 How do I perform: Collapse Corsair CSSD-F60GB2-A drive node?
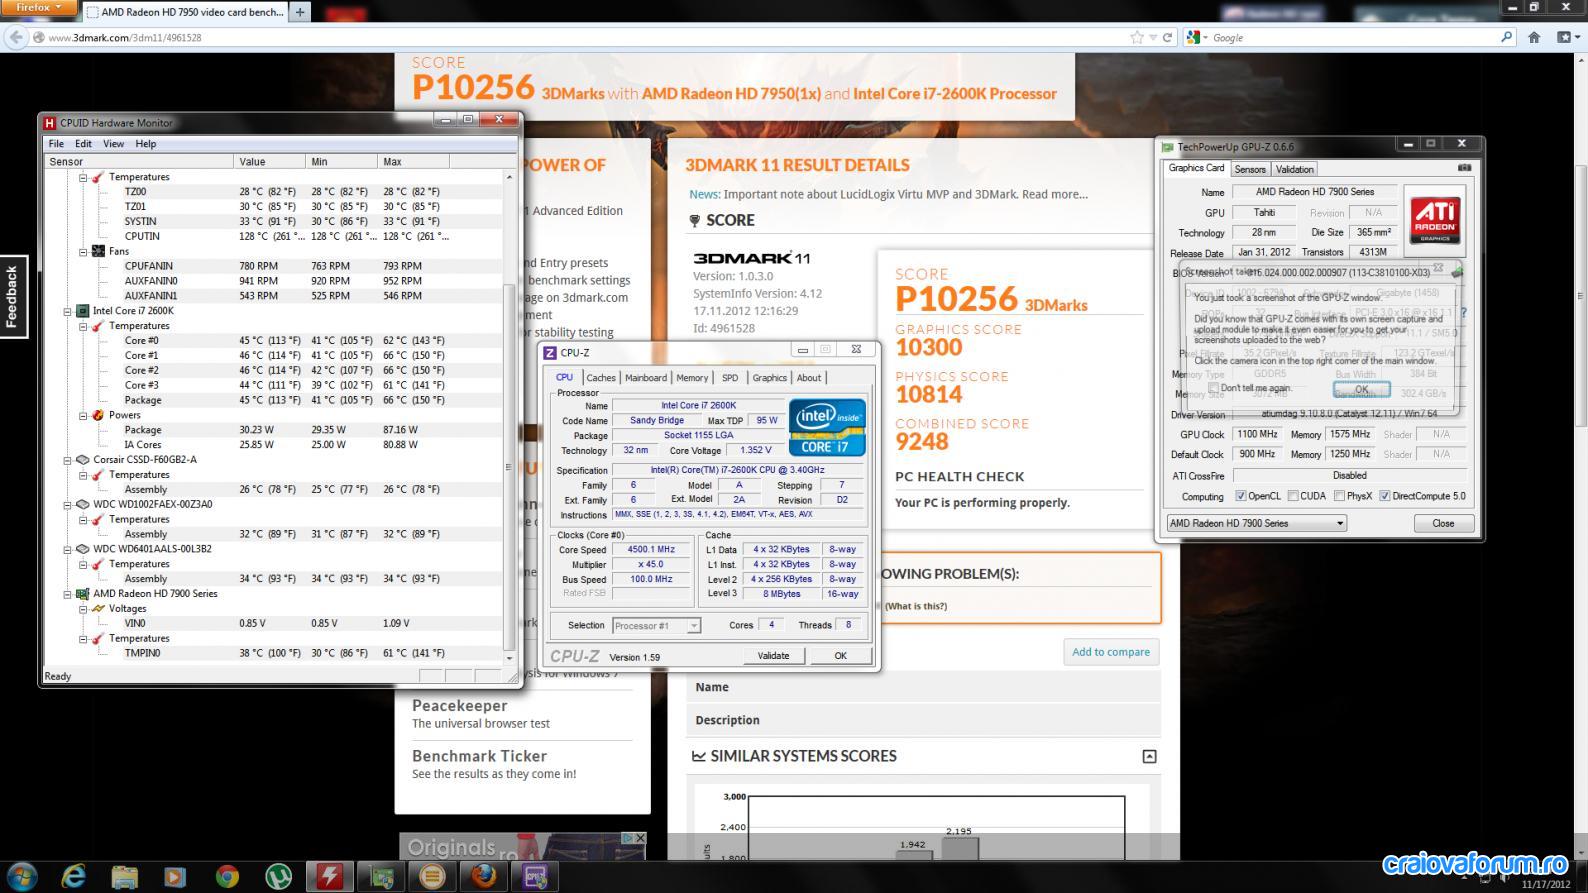point(69,460)
